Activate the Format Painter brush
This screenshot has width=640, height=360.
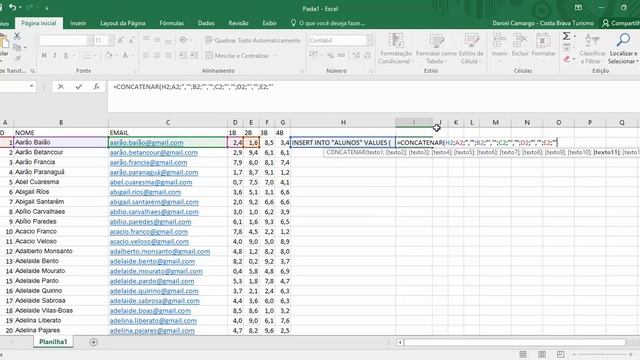[17, 59]
